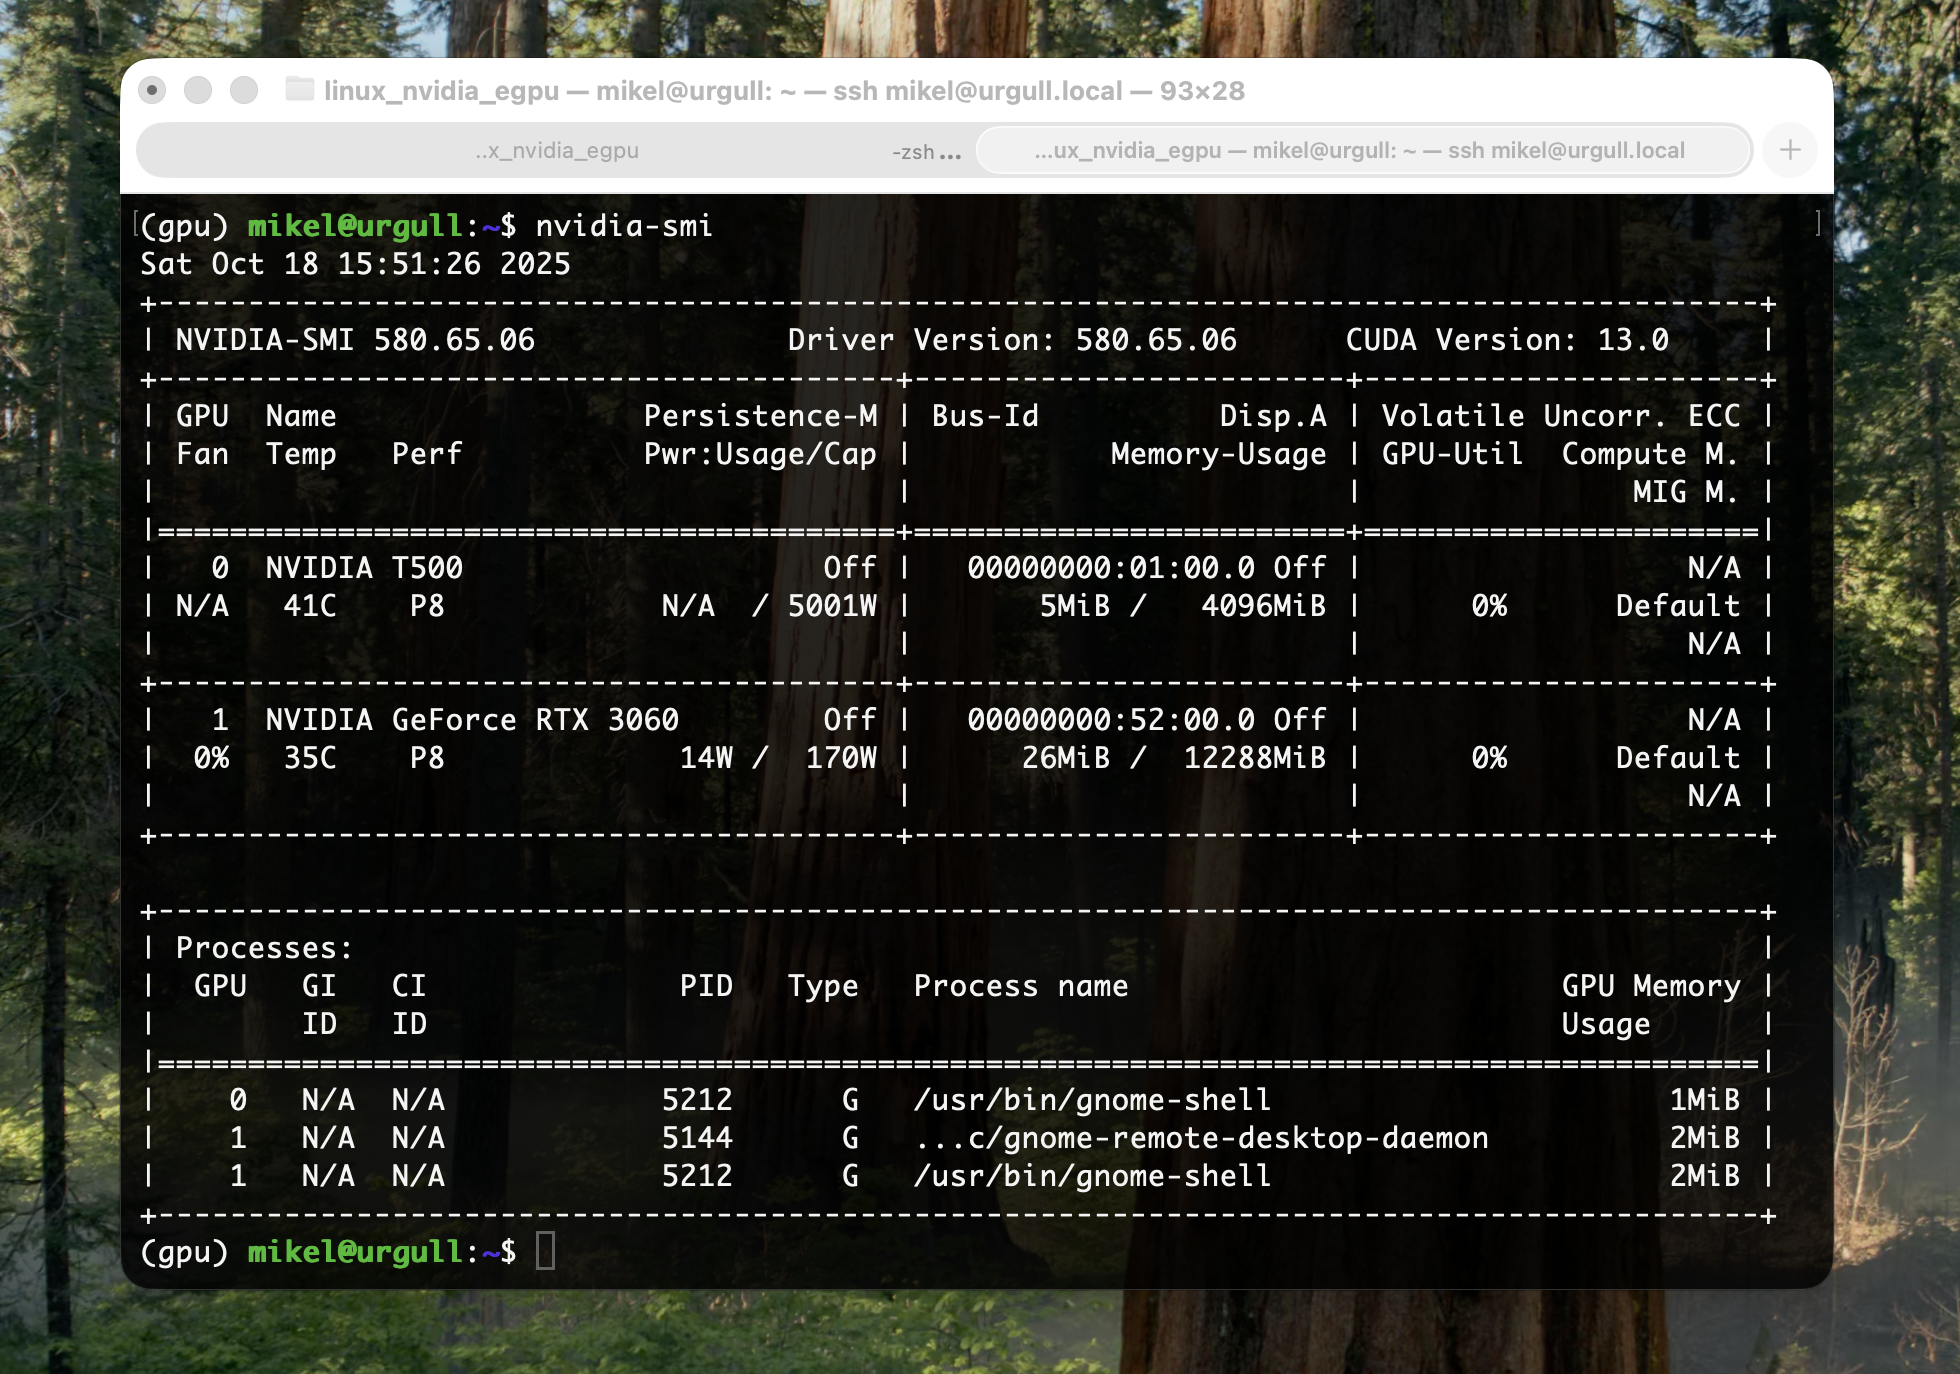
Task: Click the folder proxy icon in title bar
Action: 299,90
